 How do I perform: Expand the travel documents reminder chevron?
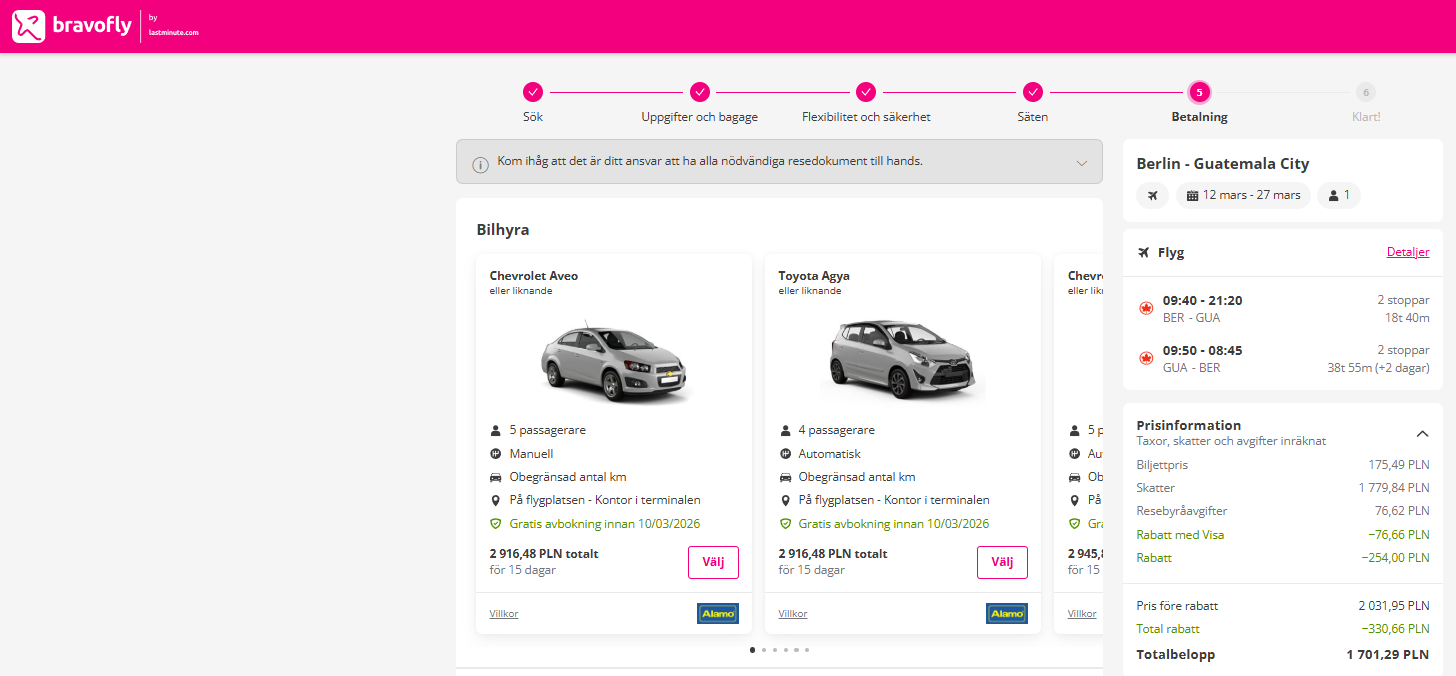(x=1082, y=163)
